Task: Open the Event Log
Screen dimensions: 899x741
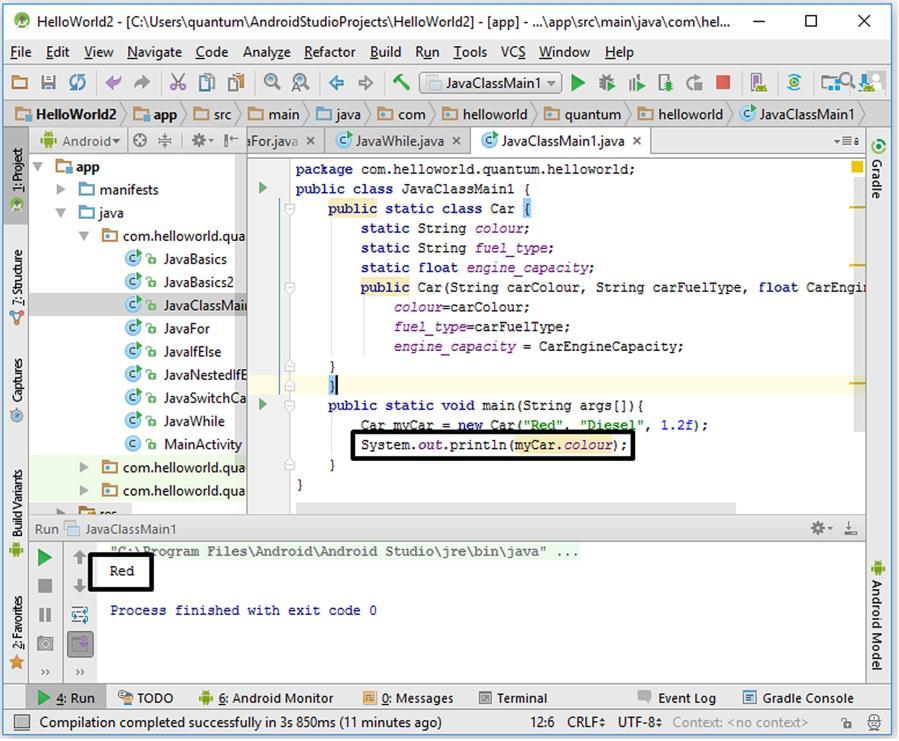Action: [x=677, y=698]
